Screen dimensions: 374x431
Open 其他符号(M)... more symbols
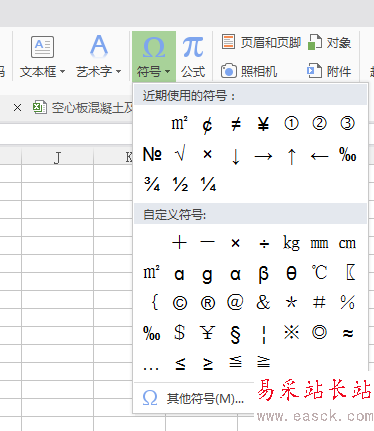[x=193, y=398]
